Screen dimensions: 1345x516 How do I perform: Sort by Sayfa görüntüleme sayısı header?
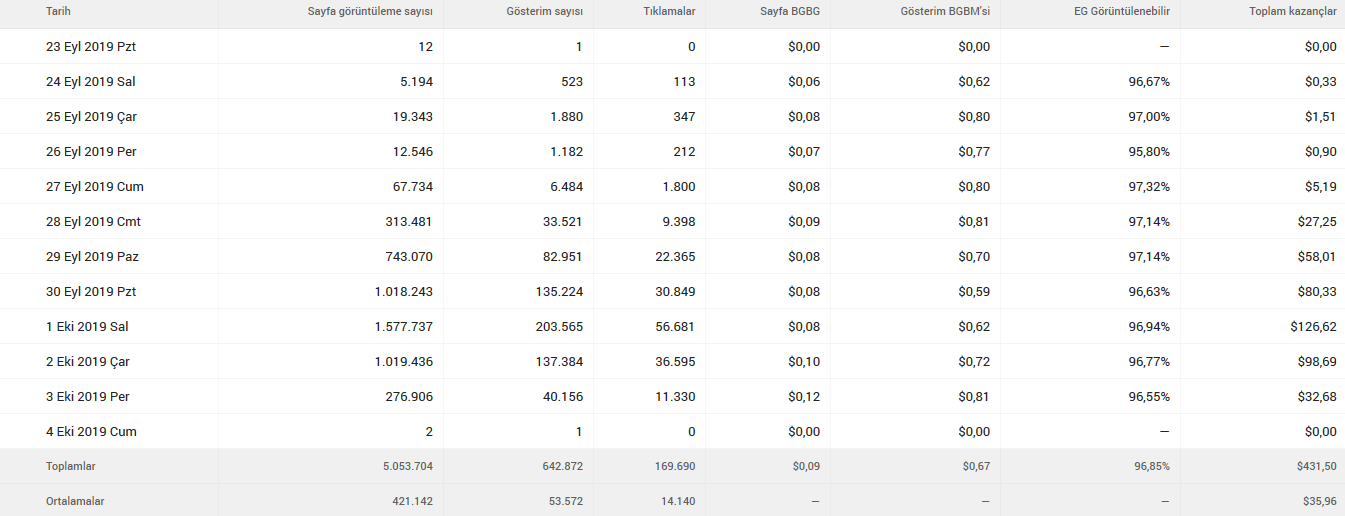pyautogui.click(x=370, y=11)
